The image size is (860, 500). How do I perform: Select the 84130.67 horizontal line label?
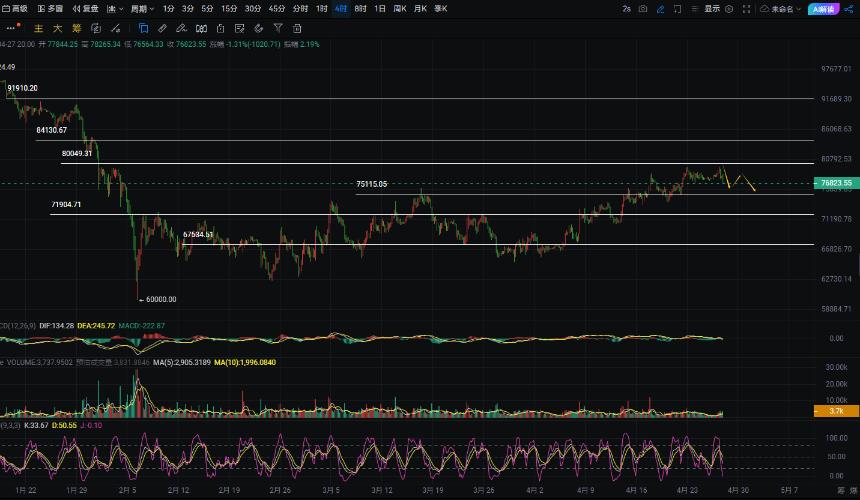point(52,130)
